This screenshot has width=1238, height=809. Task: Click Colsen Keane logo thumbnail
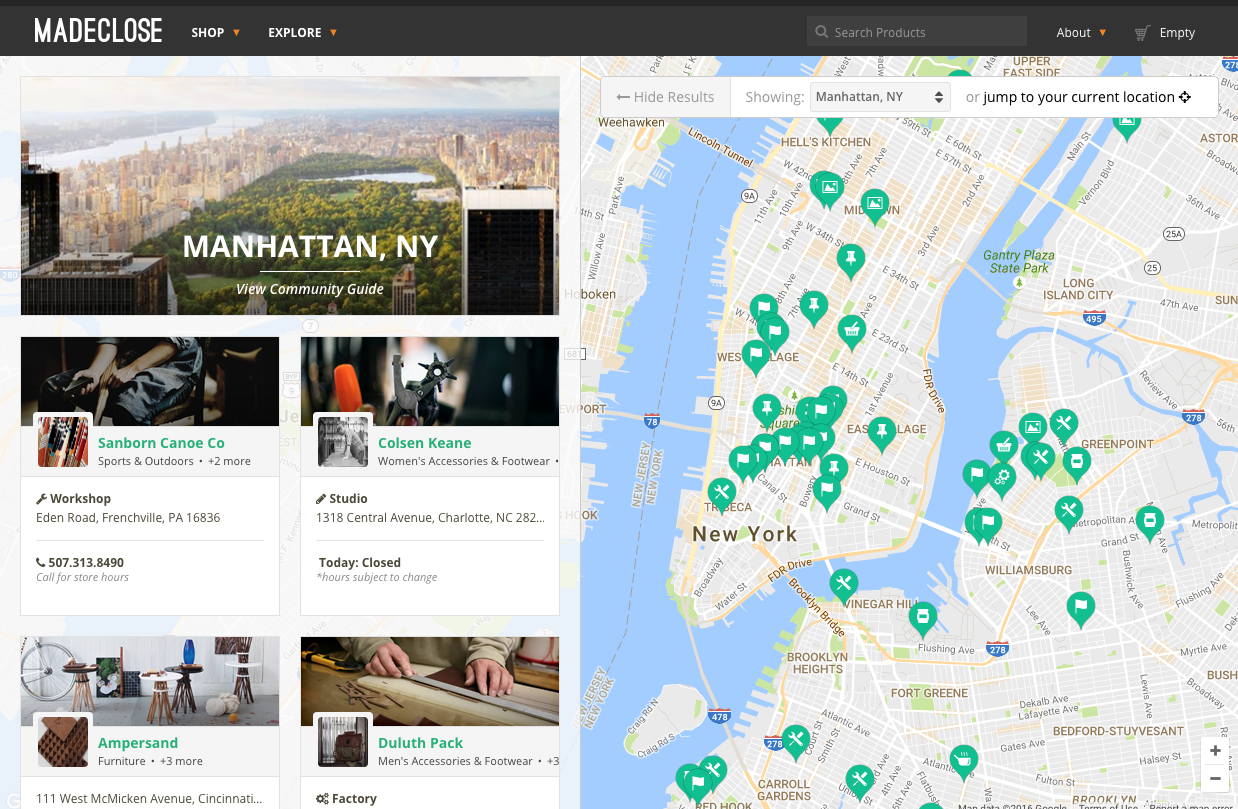click(343, 442)
